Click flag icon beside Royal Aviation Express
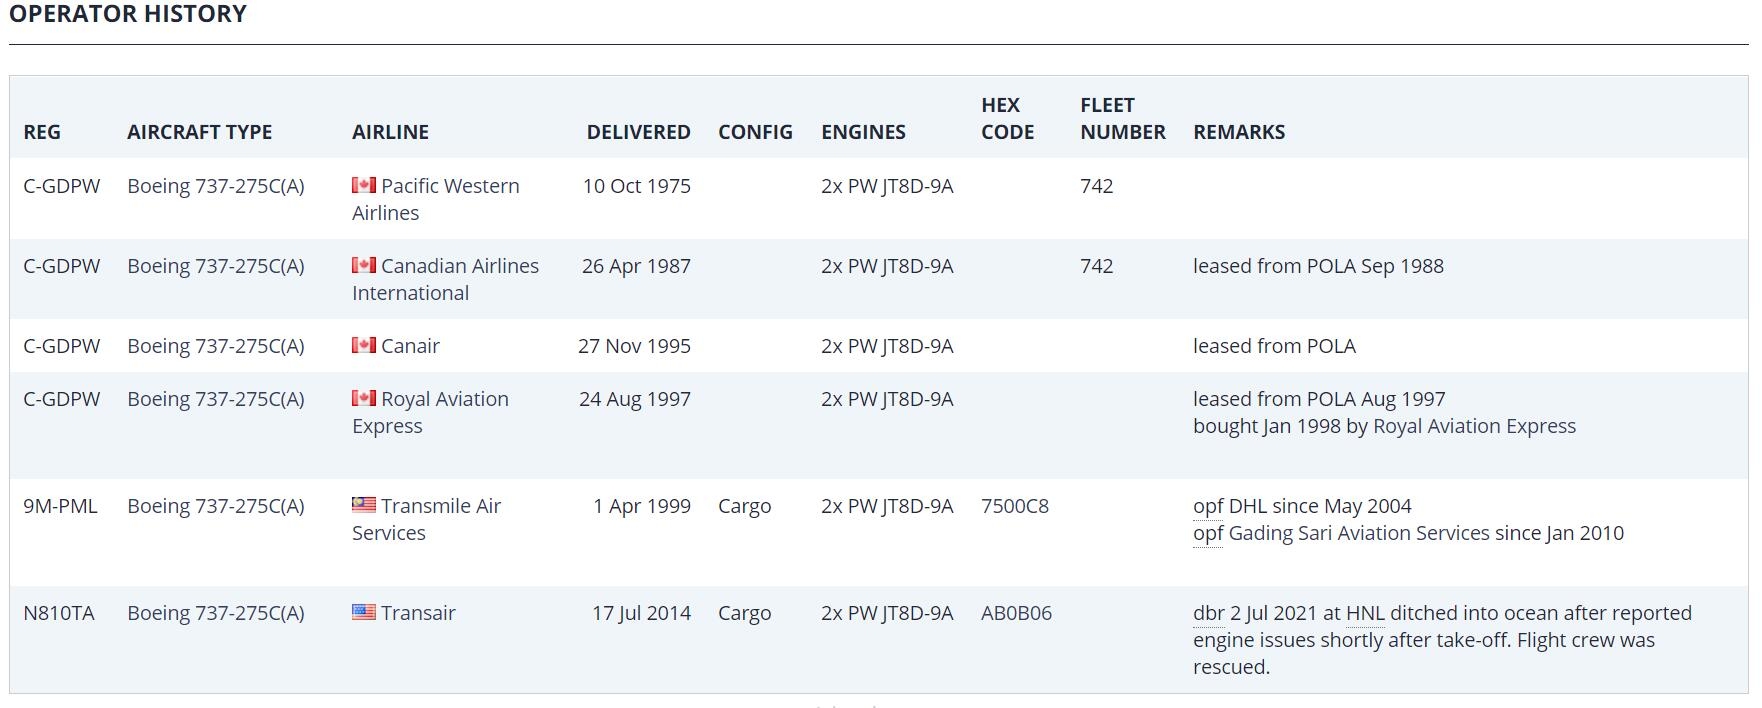Viewport: 1762px width, 708px height. coord(364,398)
